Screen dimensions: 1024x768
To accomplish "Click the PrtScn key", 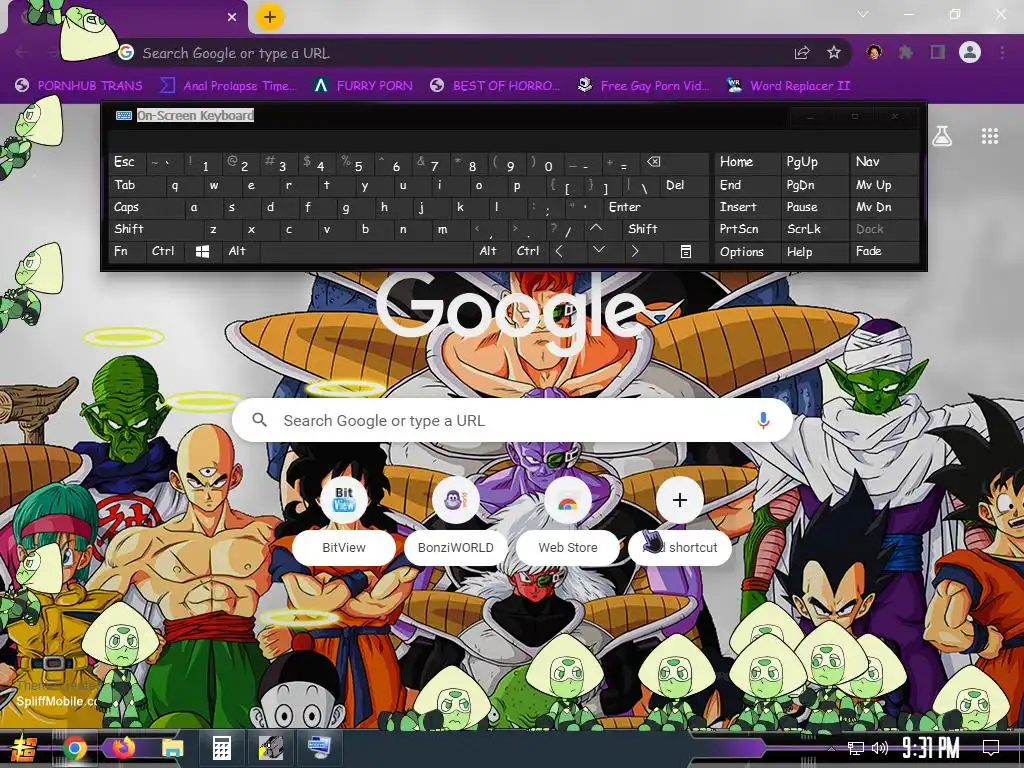I will coord(747,229).
